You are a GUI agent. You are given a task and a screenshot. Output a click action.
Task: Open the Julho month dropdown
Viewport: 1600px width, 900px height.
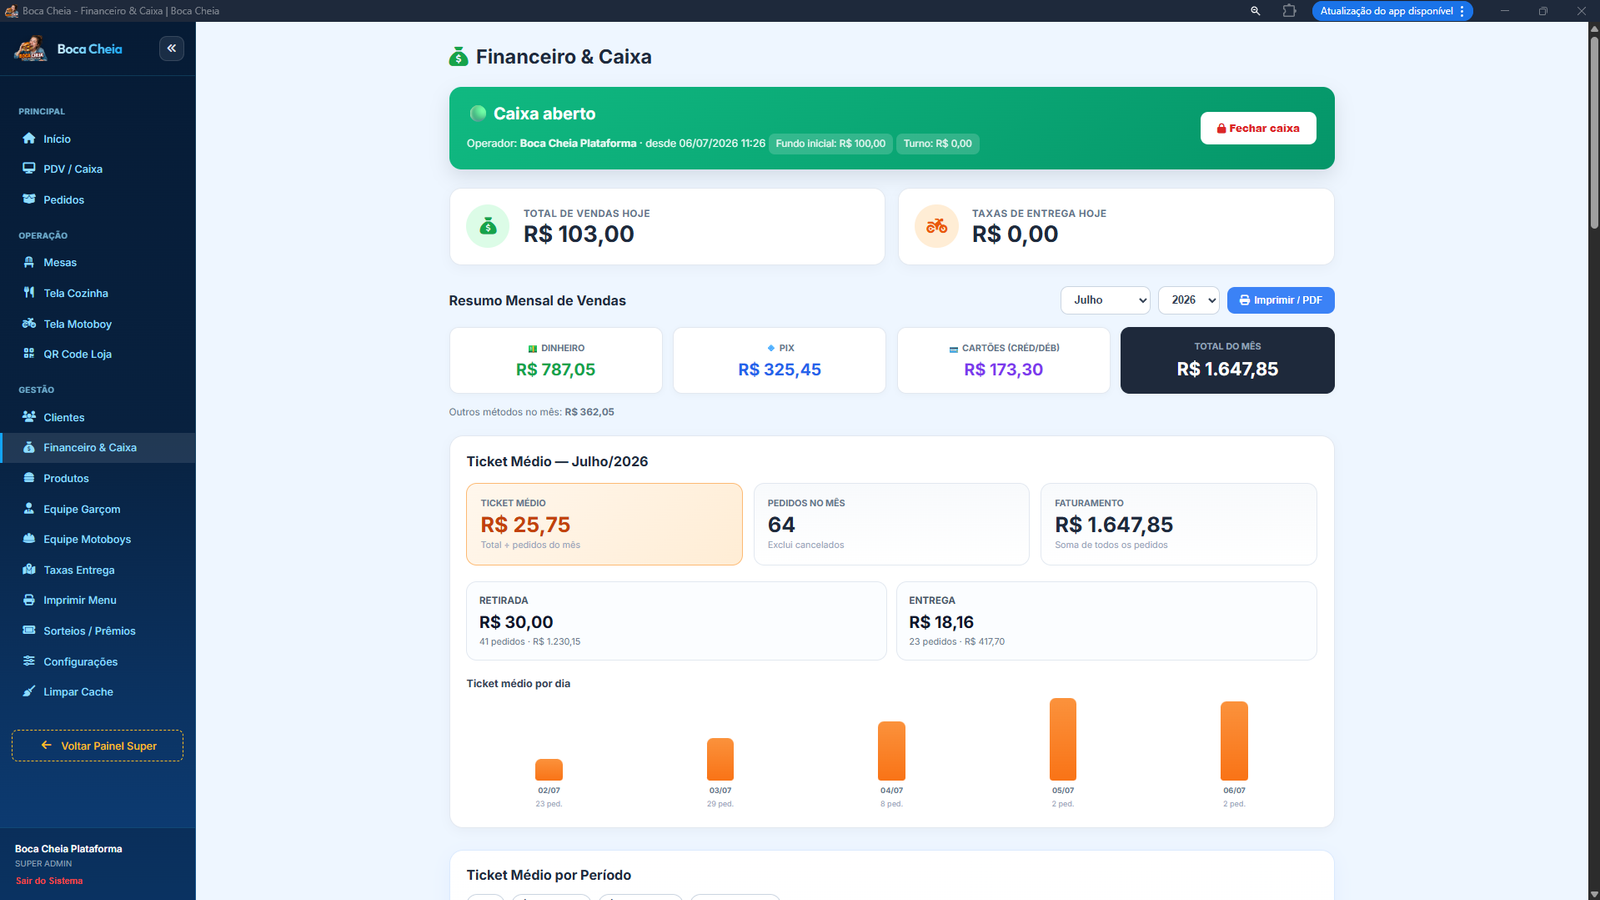click(x=1105, y=300)
